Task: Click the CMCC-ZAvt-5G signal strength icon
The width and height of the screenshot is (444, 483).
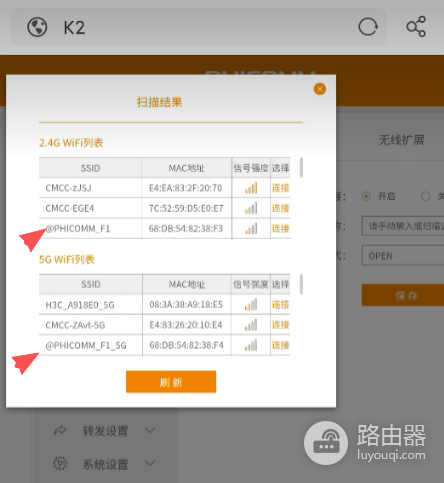Action: [251, 325]
